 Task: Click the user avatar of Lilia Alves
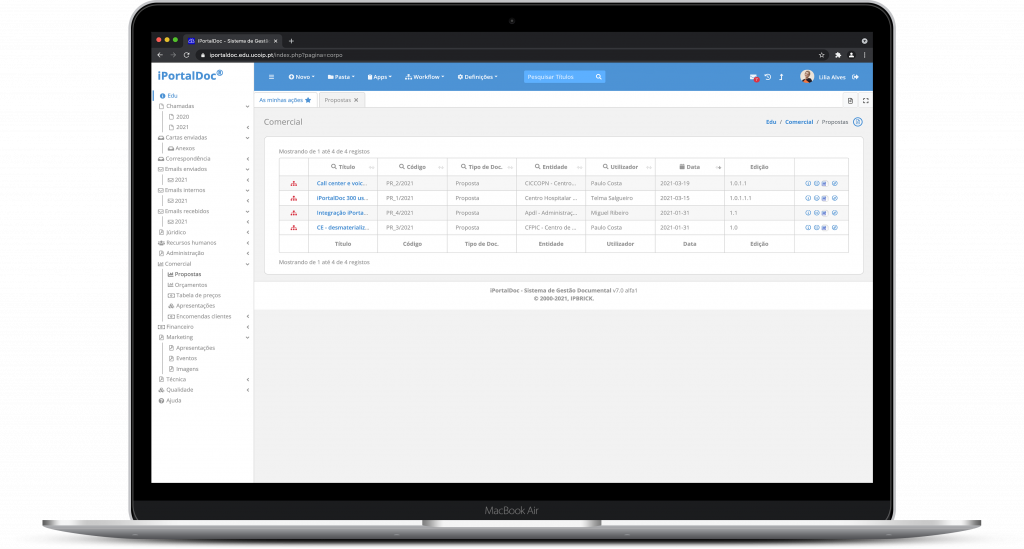point(807,76)
